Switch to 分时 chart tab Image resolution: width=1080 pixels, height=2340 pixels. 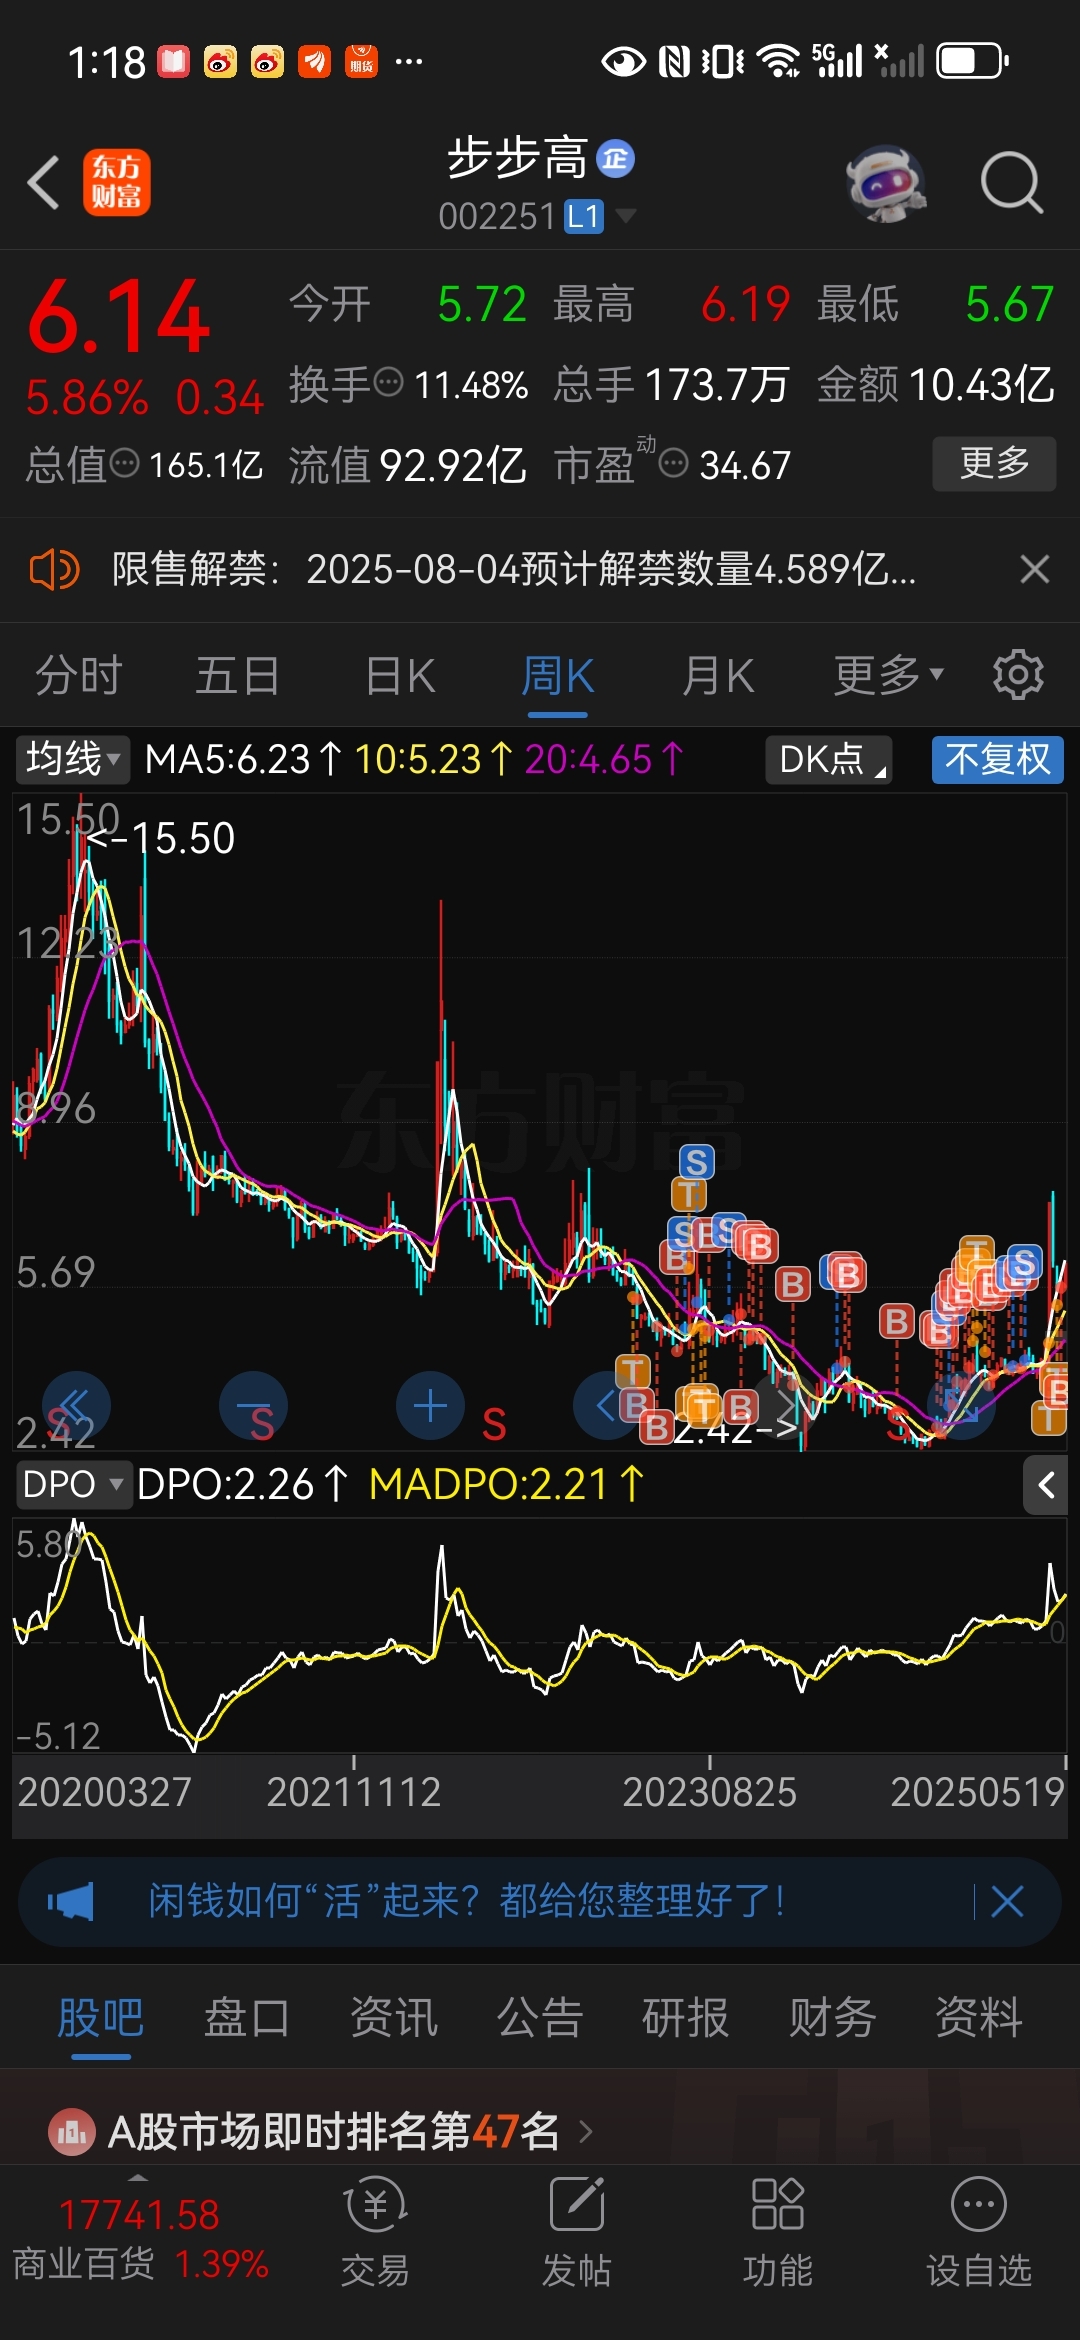click(x=79, y=676)
